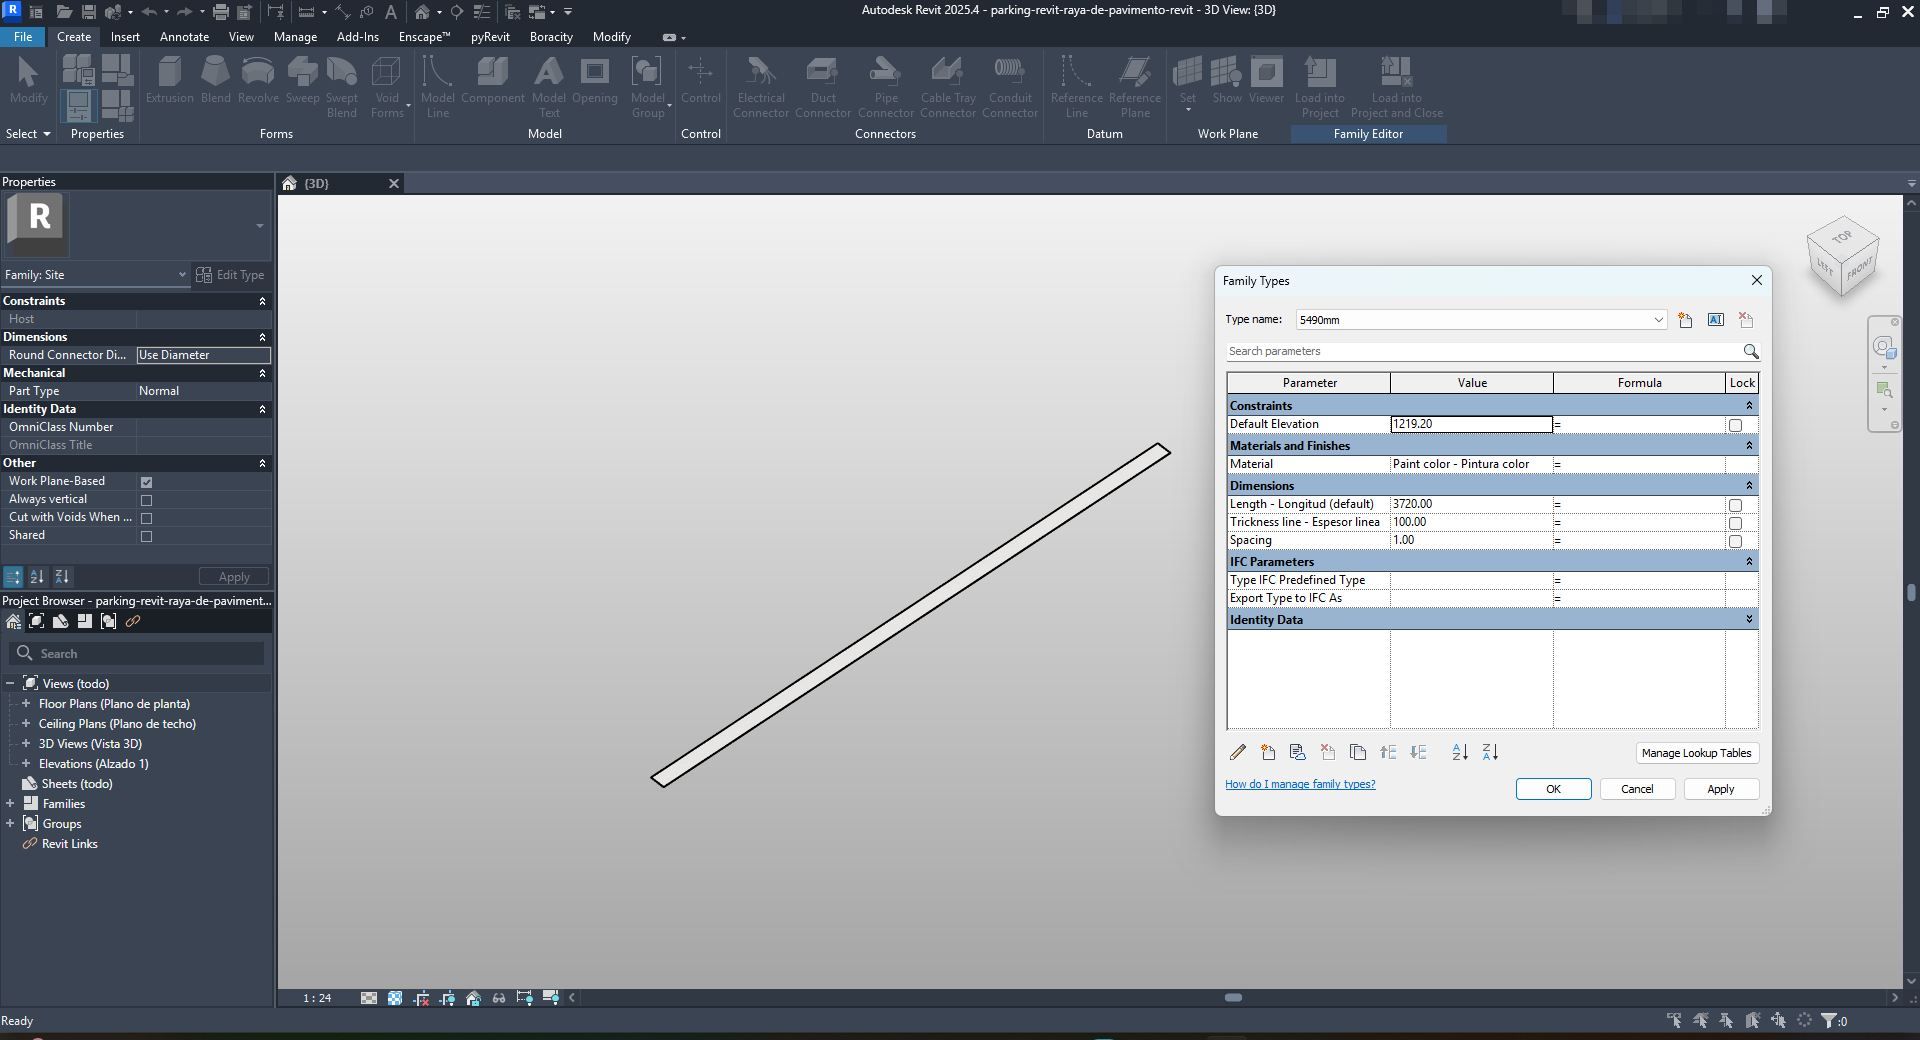Create new family type icon
Screen dimensions: 1920x1040
tap(1685, 320)
